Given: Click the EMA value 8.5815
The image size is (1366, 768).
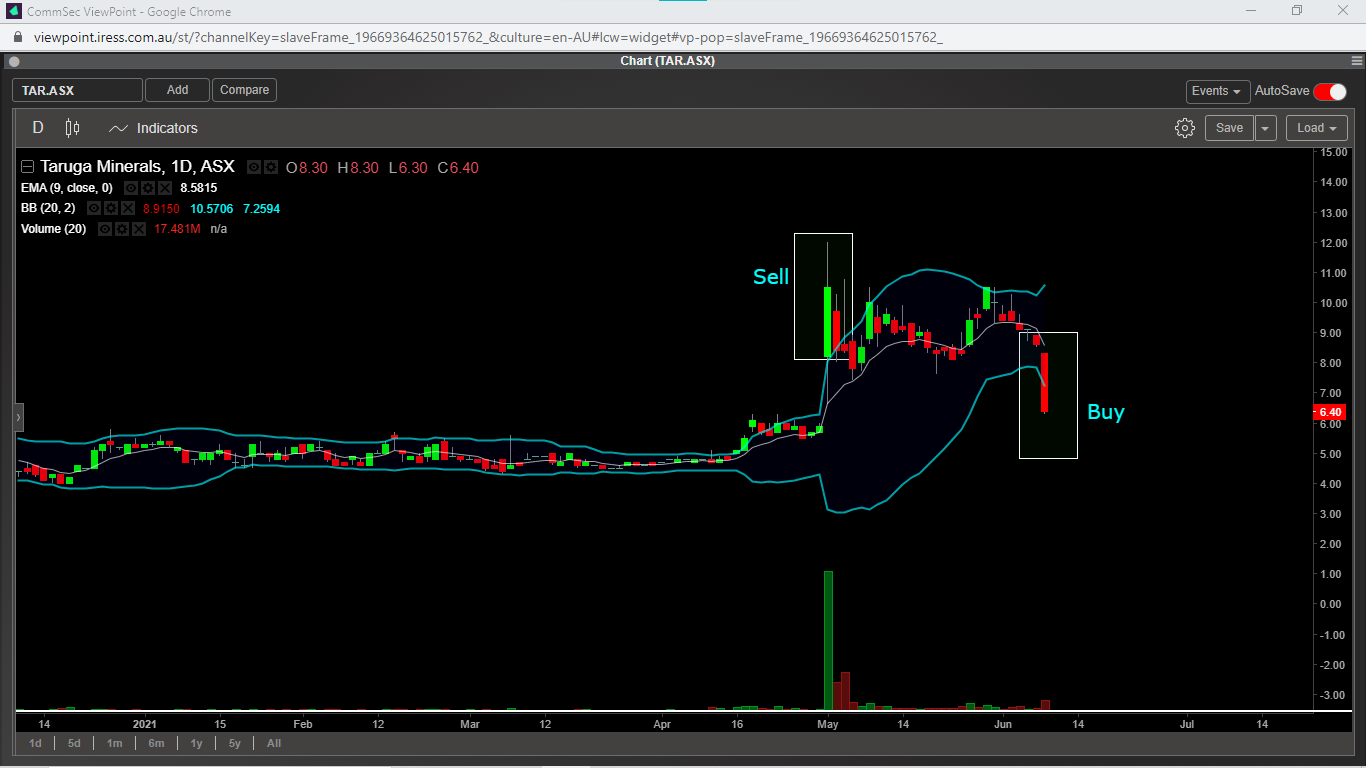Looking at the screenshot, I should click(199, 188).
